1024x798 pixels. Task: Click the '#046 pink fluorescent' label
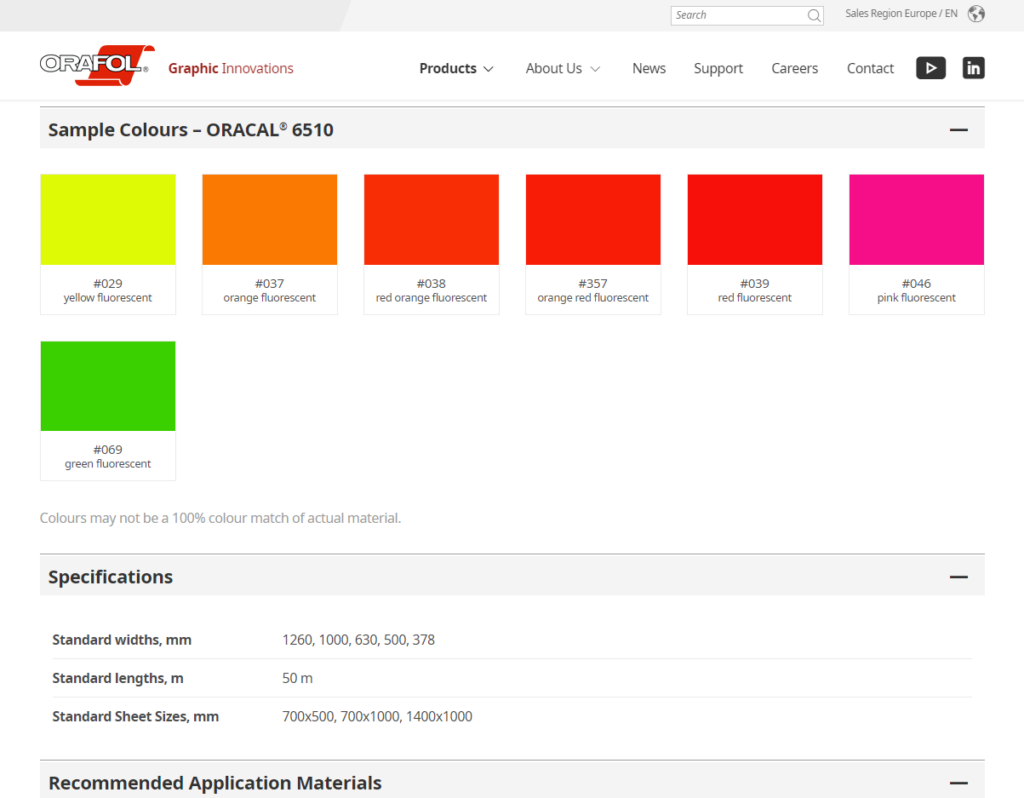click(916, 291)
